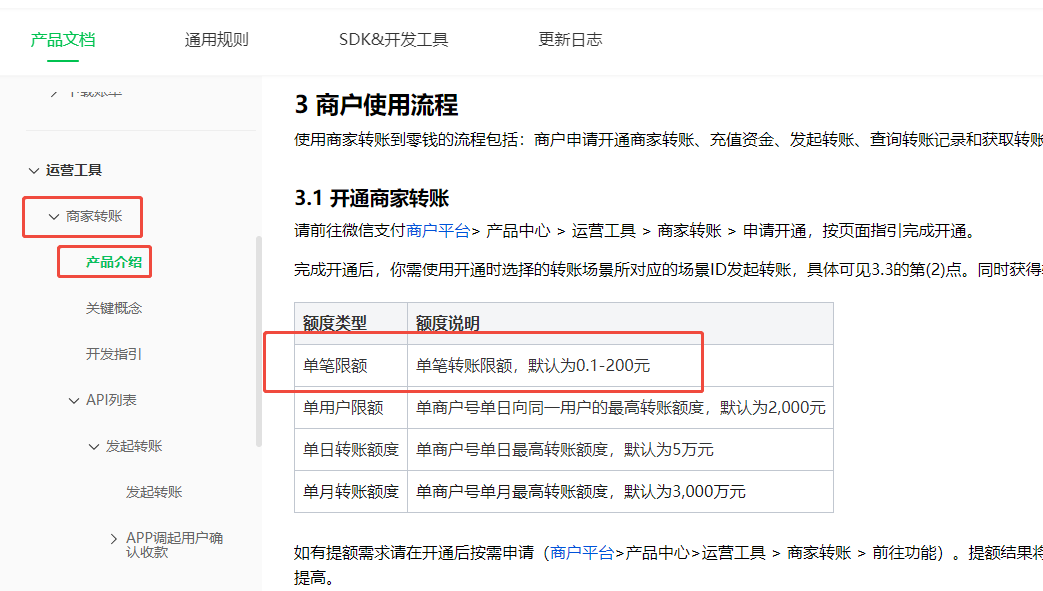Open APP调起用户确认收款 sidebar entry
The width and height of the screenshot is (1043, 591).
(174, 545)
